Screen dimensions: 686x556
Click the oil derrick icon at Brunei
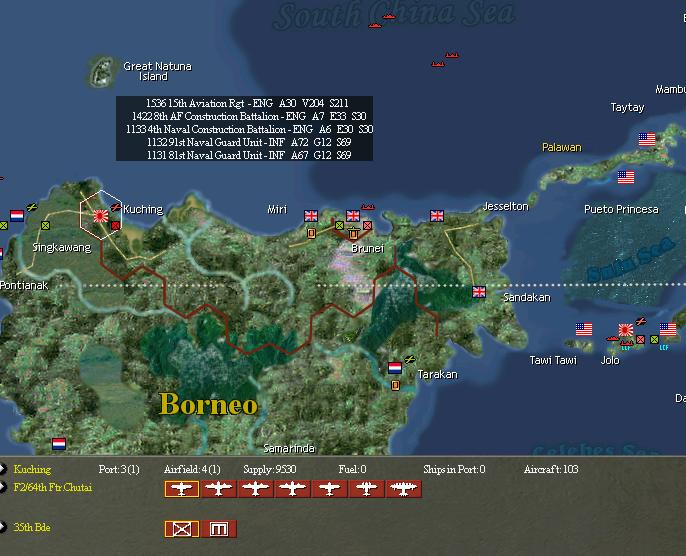(x=353, y=233)
